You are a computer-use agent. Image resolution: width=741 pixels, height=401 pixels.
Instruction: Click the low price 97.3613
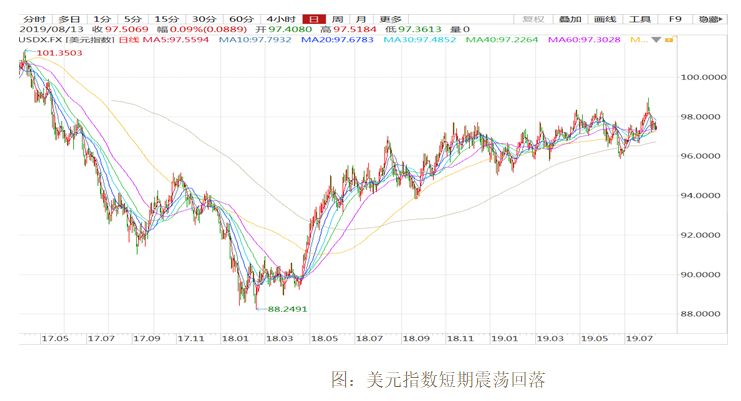tap(420, 29)
